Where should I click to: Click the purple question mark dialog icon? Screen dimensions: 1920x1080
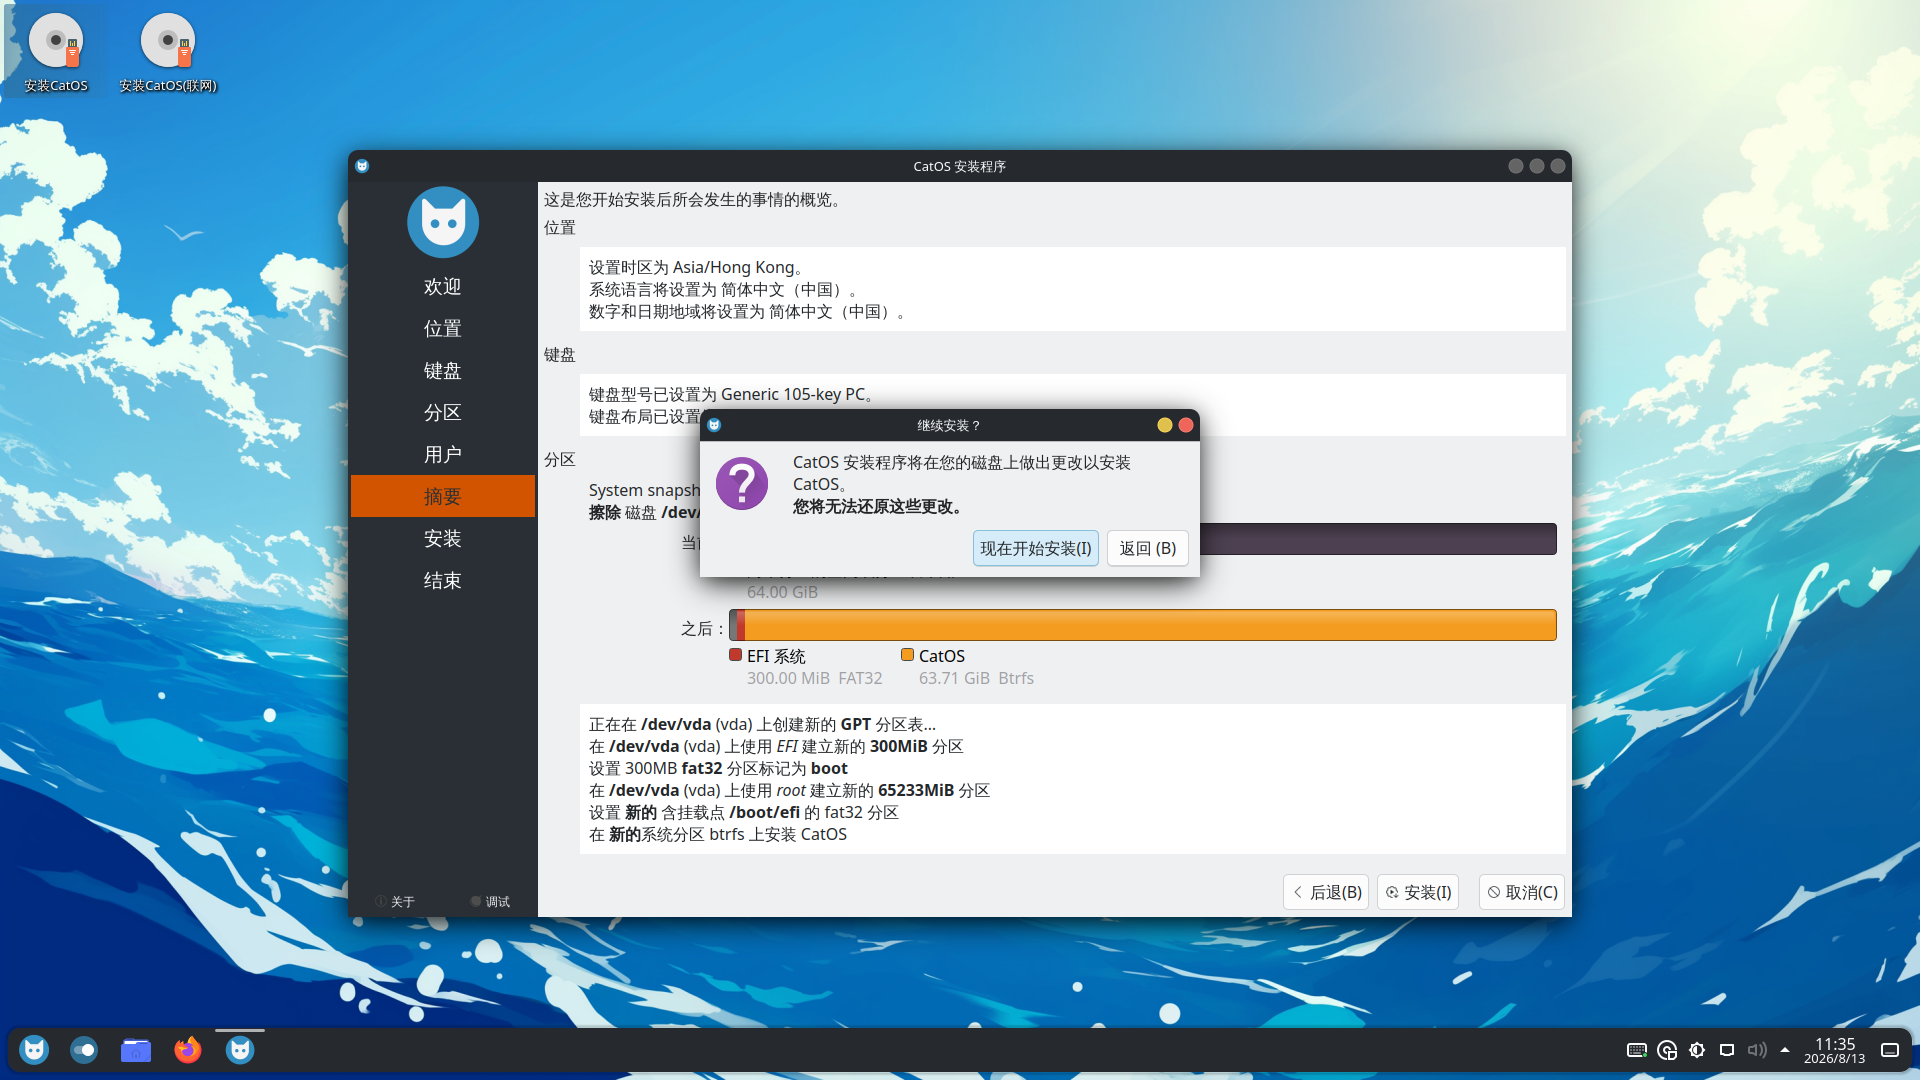tap(742, 484)
